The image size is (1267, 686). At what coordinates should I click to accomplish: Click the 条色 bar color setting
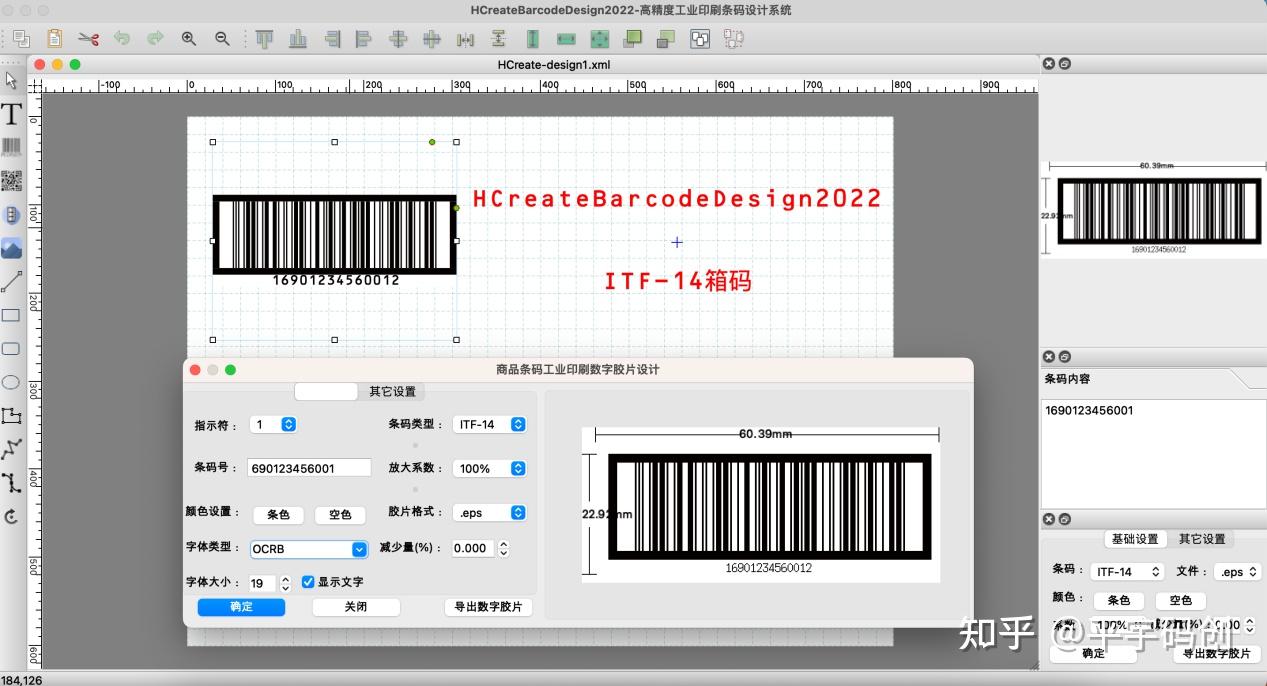(x=278, y=515)
